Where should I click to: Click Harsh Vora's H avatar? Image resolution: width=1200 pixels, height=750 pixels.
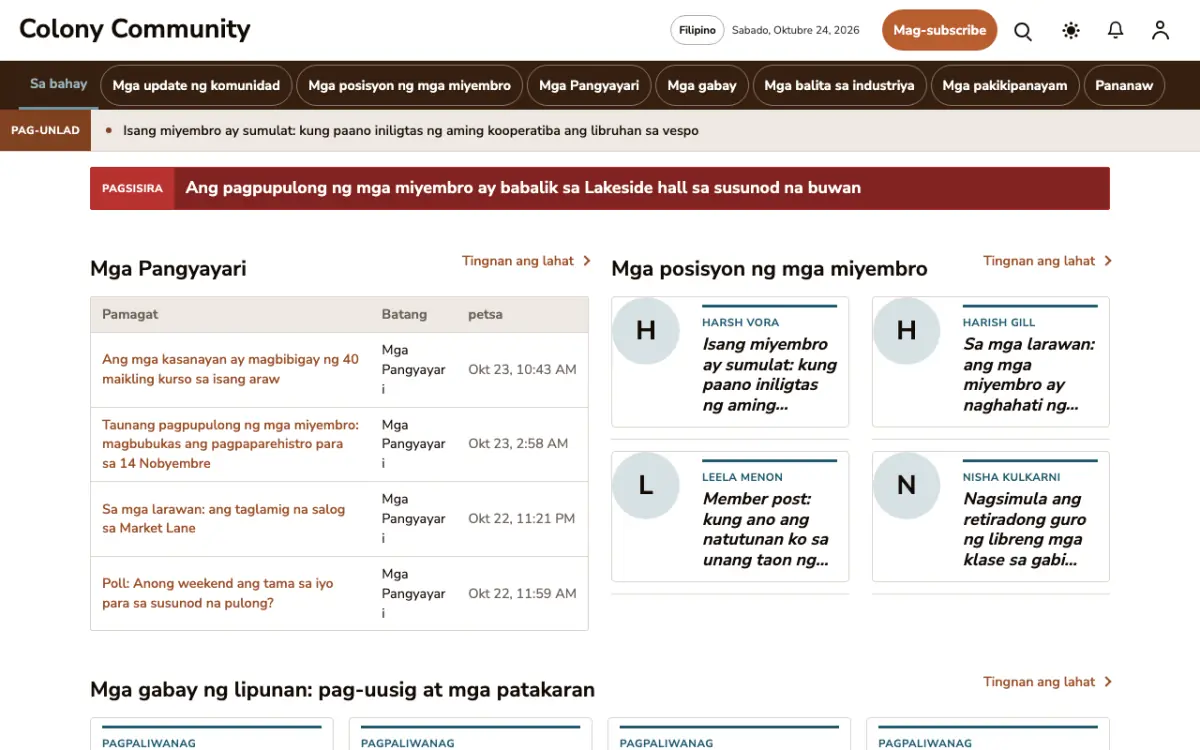pos(646,330)
